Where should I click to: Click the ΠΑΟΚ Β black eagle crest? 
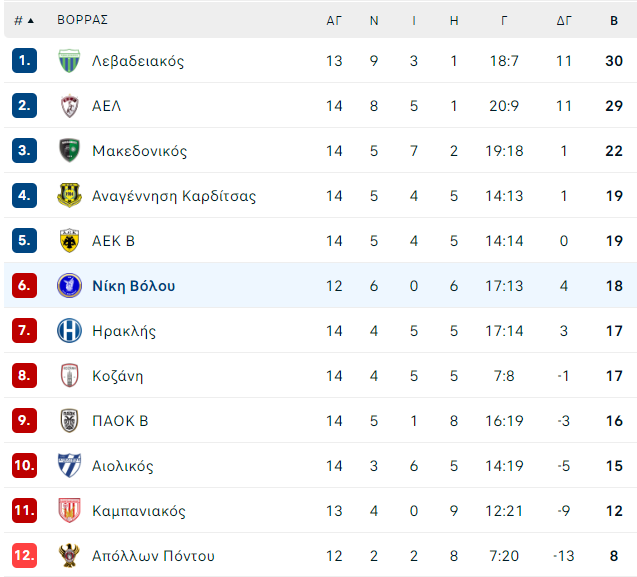click(69, 421)
